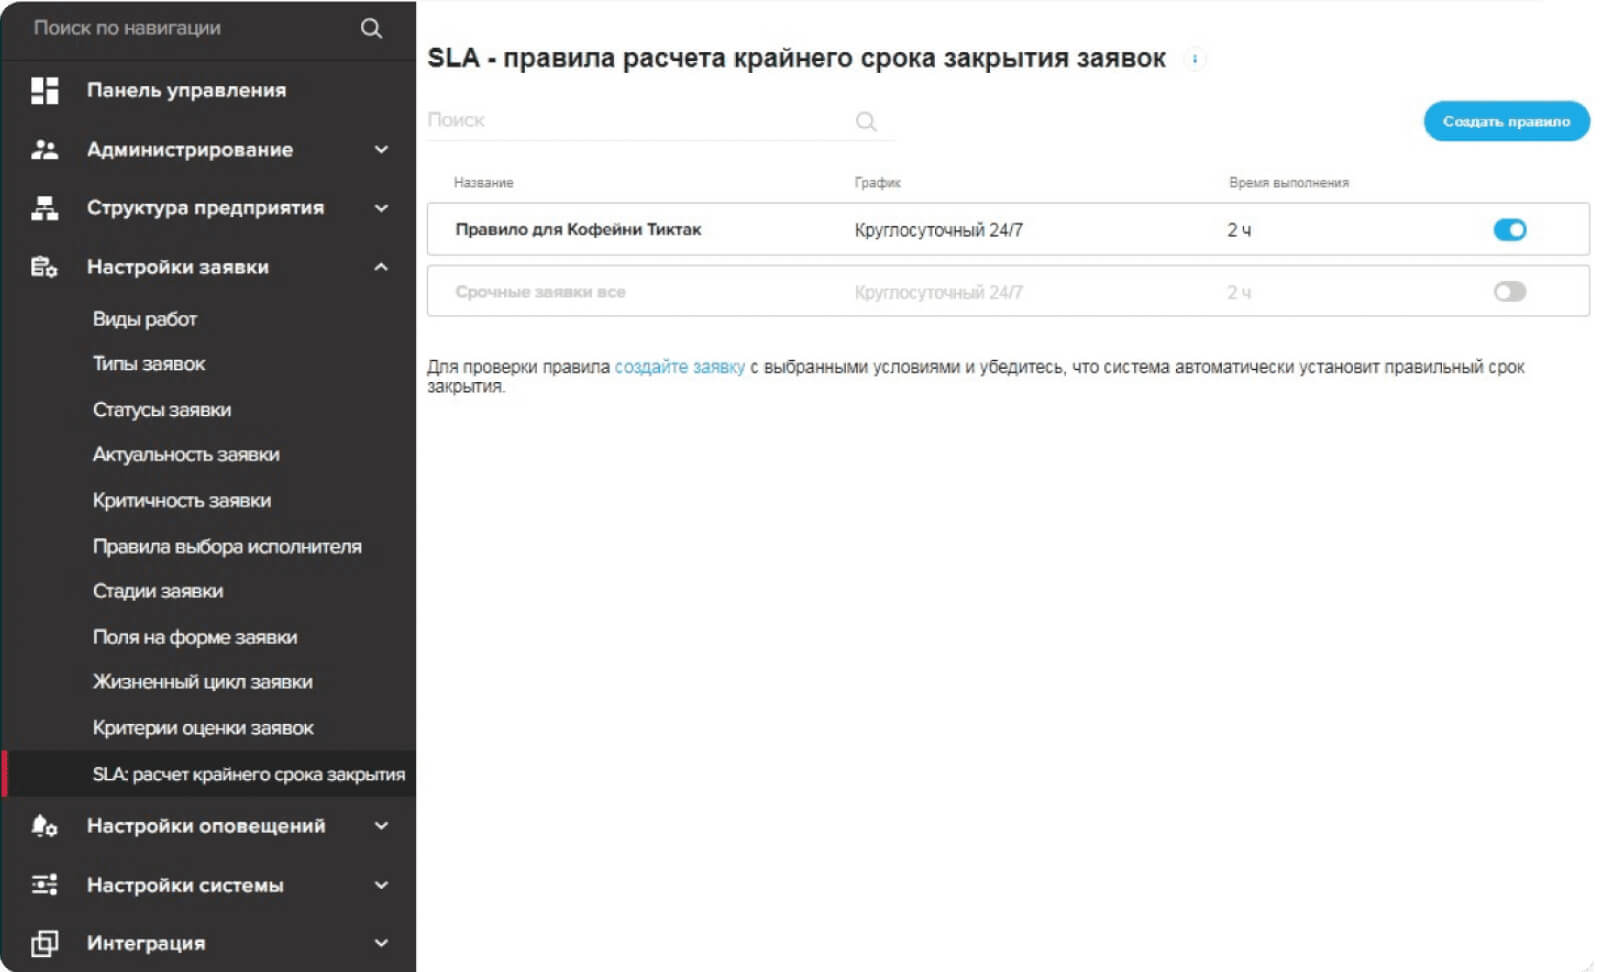1612x972 pixels.
Task: Click the Настройки системы sliders icon
Action: pos(44,885)
